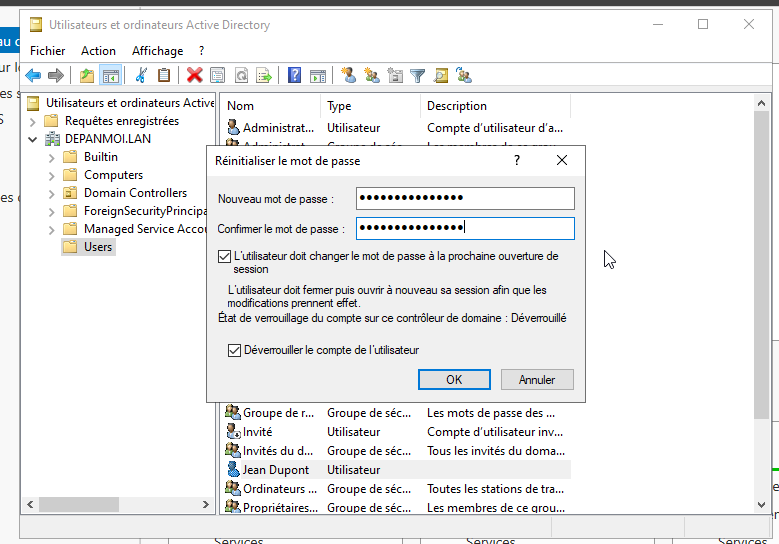Viewport: 779px width, 544px height.
Task: Click the Create new group icon
Action: point(372,76)
